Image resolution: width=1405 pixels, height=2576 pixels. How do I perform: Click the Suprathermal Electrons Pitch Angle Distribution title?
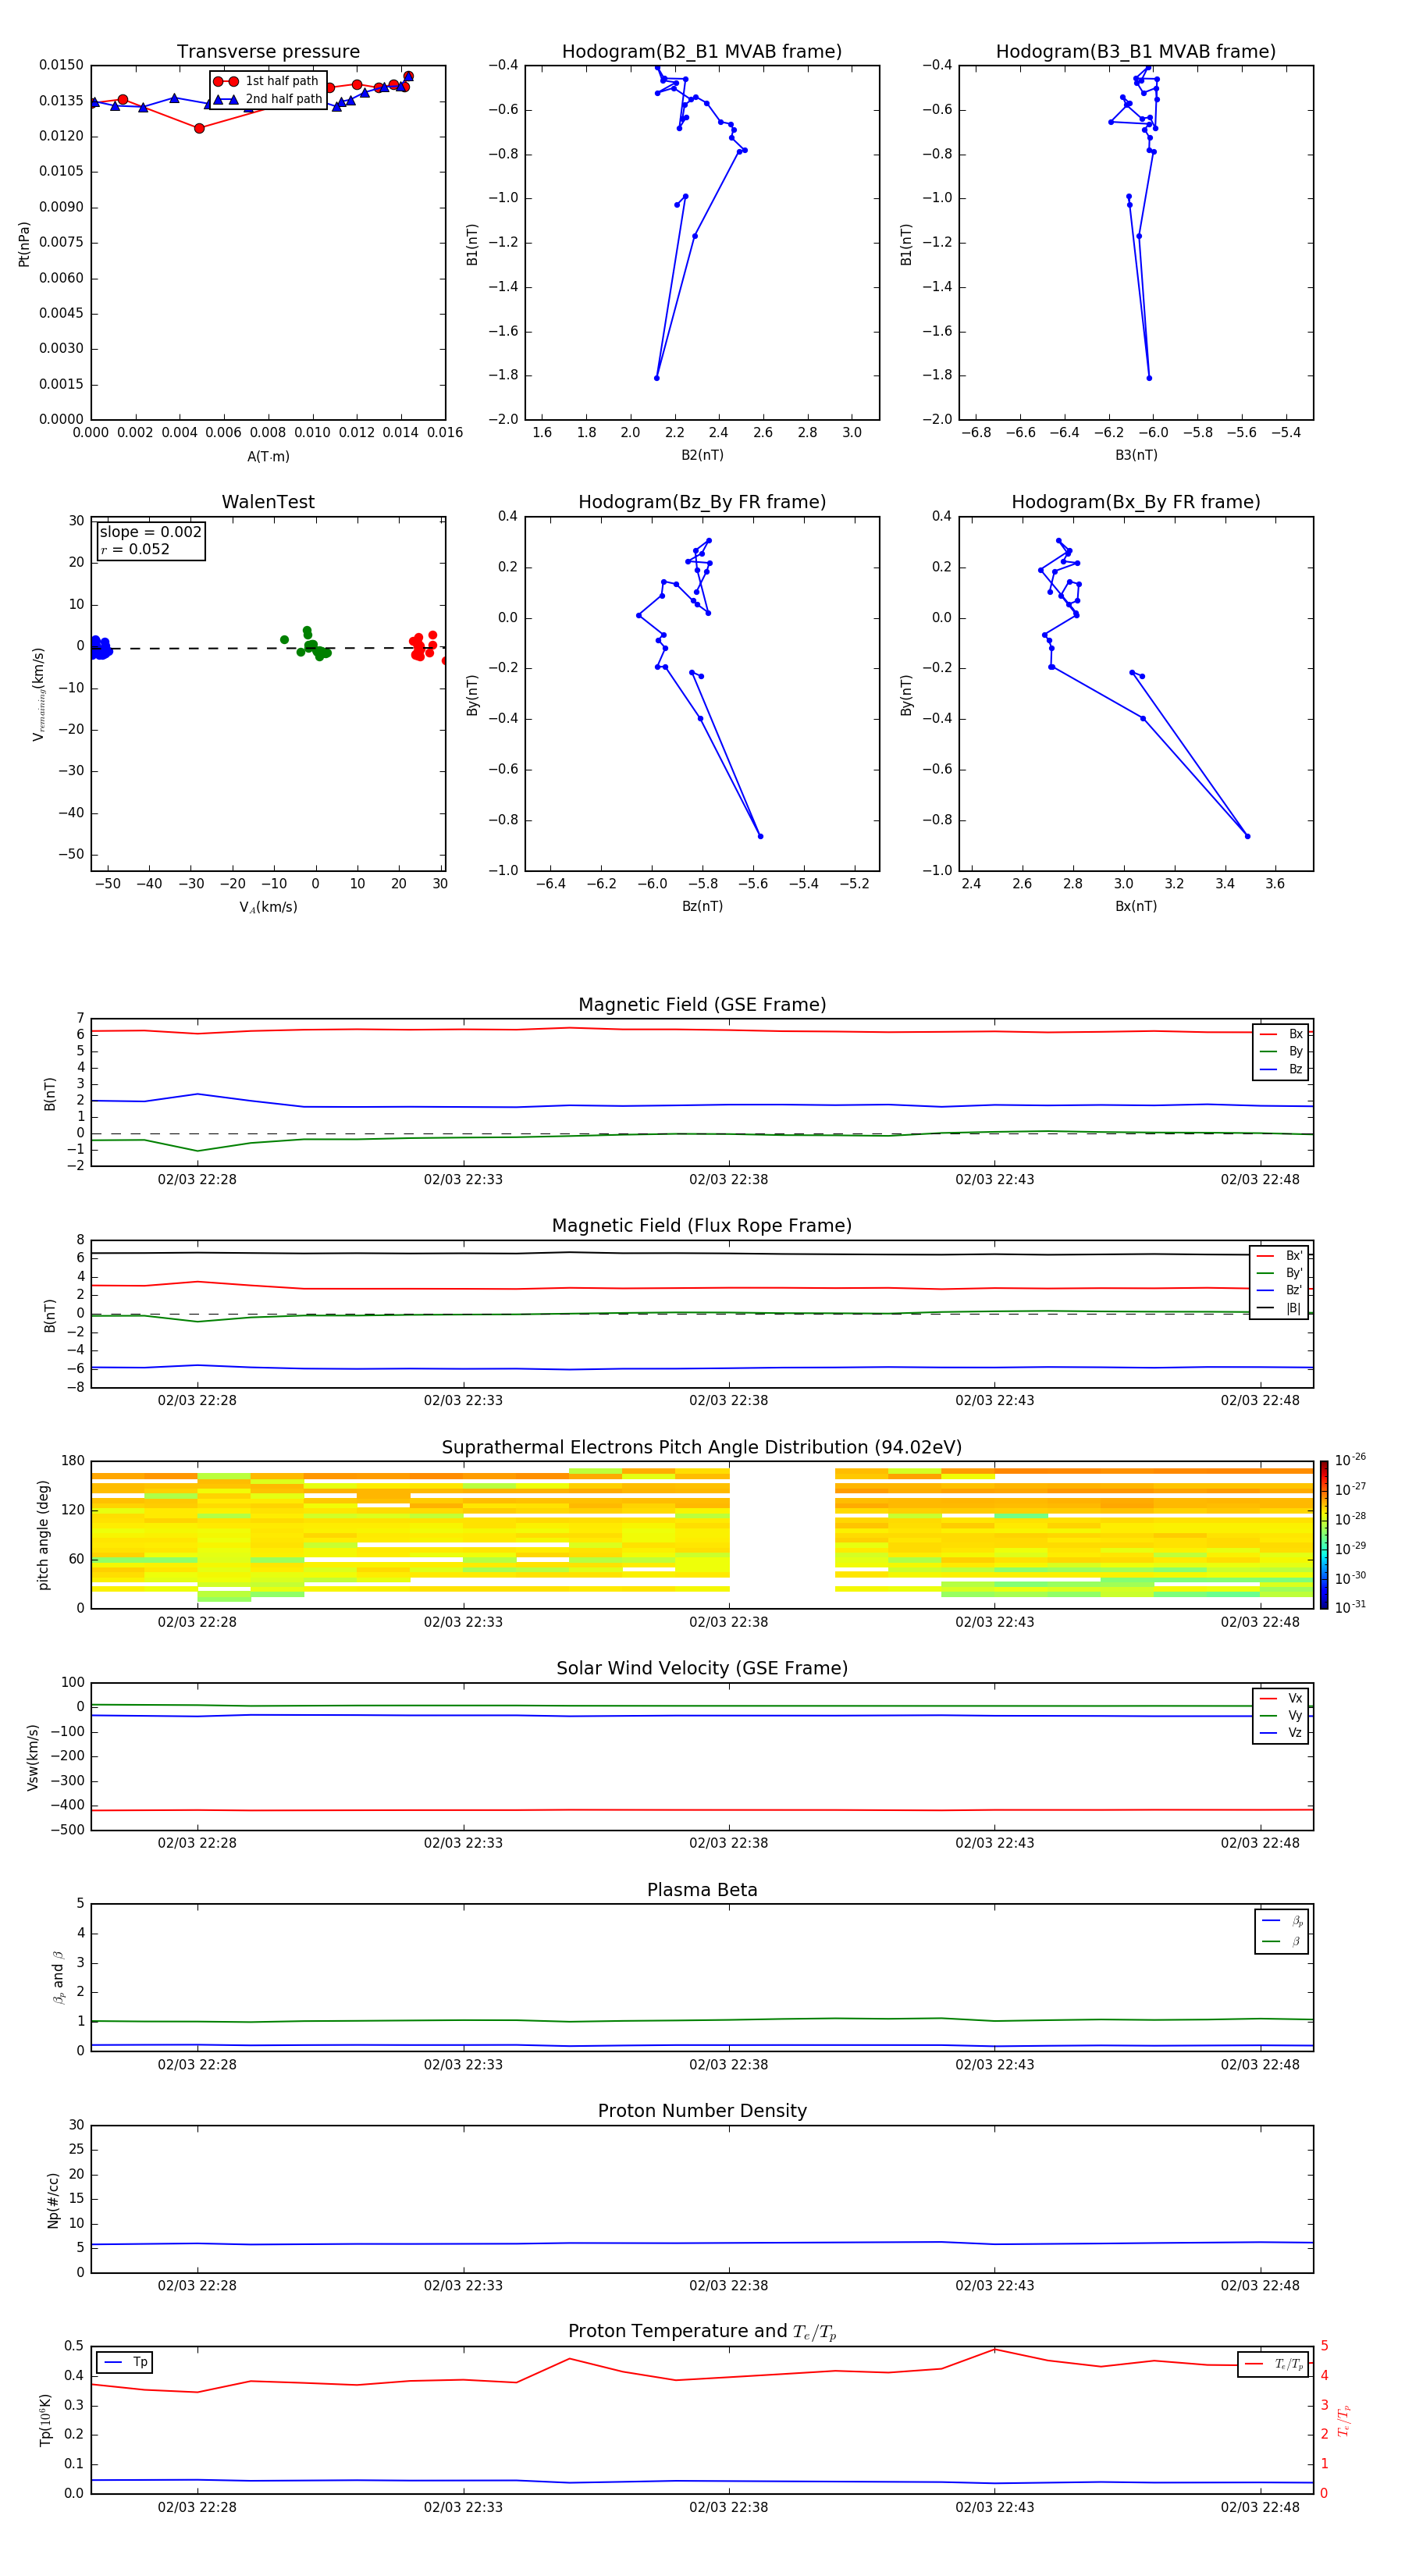click(702, 1447)
